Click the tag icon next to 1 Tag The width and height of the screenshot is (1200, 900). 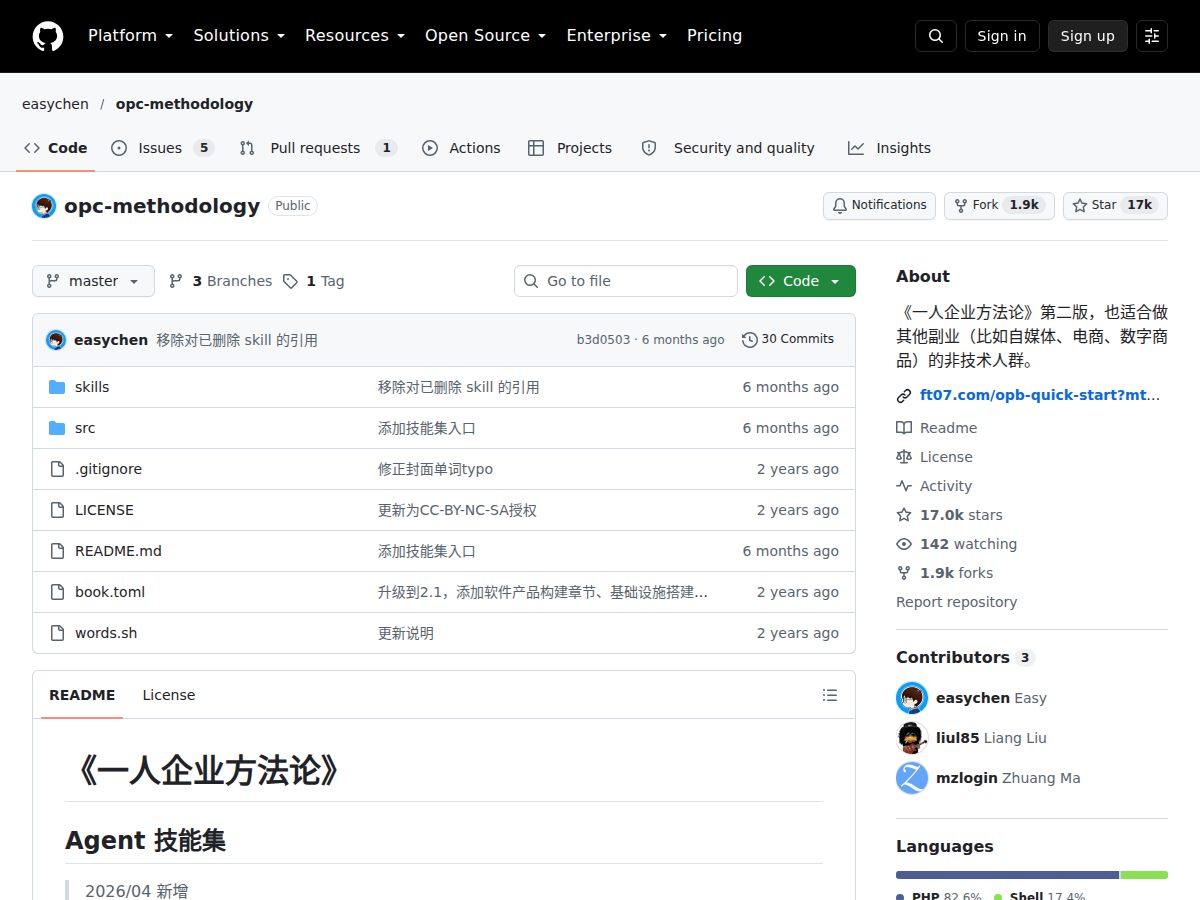290,281
